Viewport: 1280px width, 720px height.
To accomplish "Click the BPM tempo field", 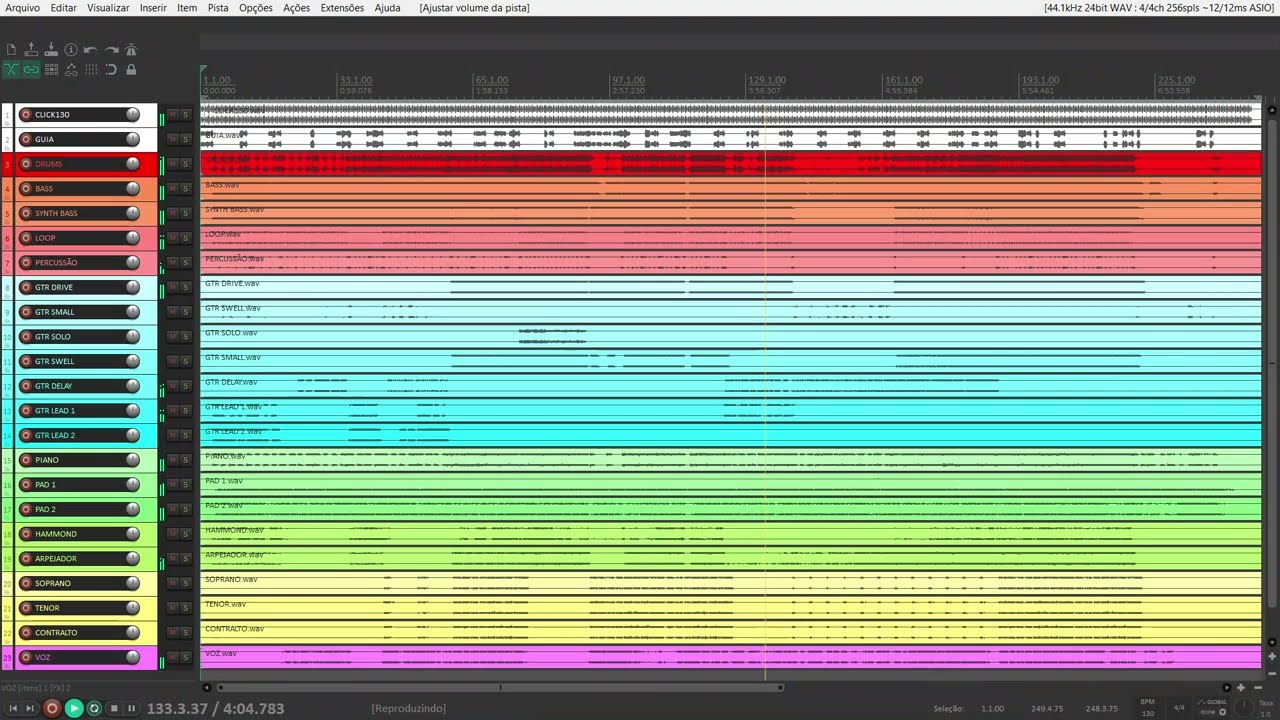I will (x=1147, y=708).
